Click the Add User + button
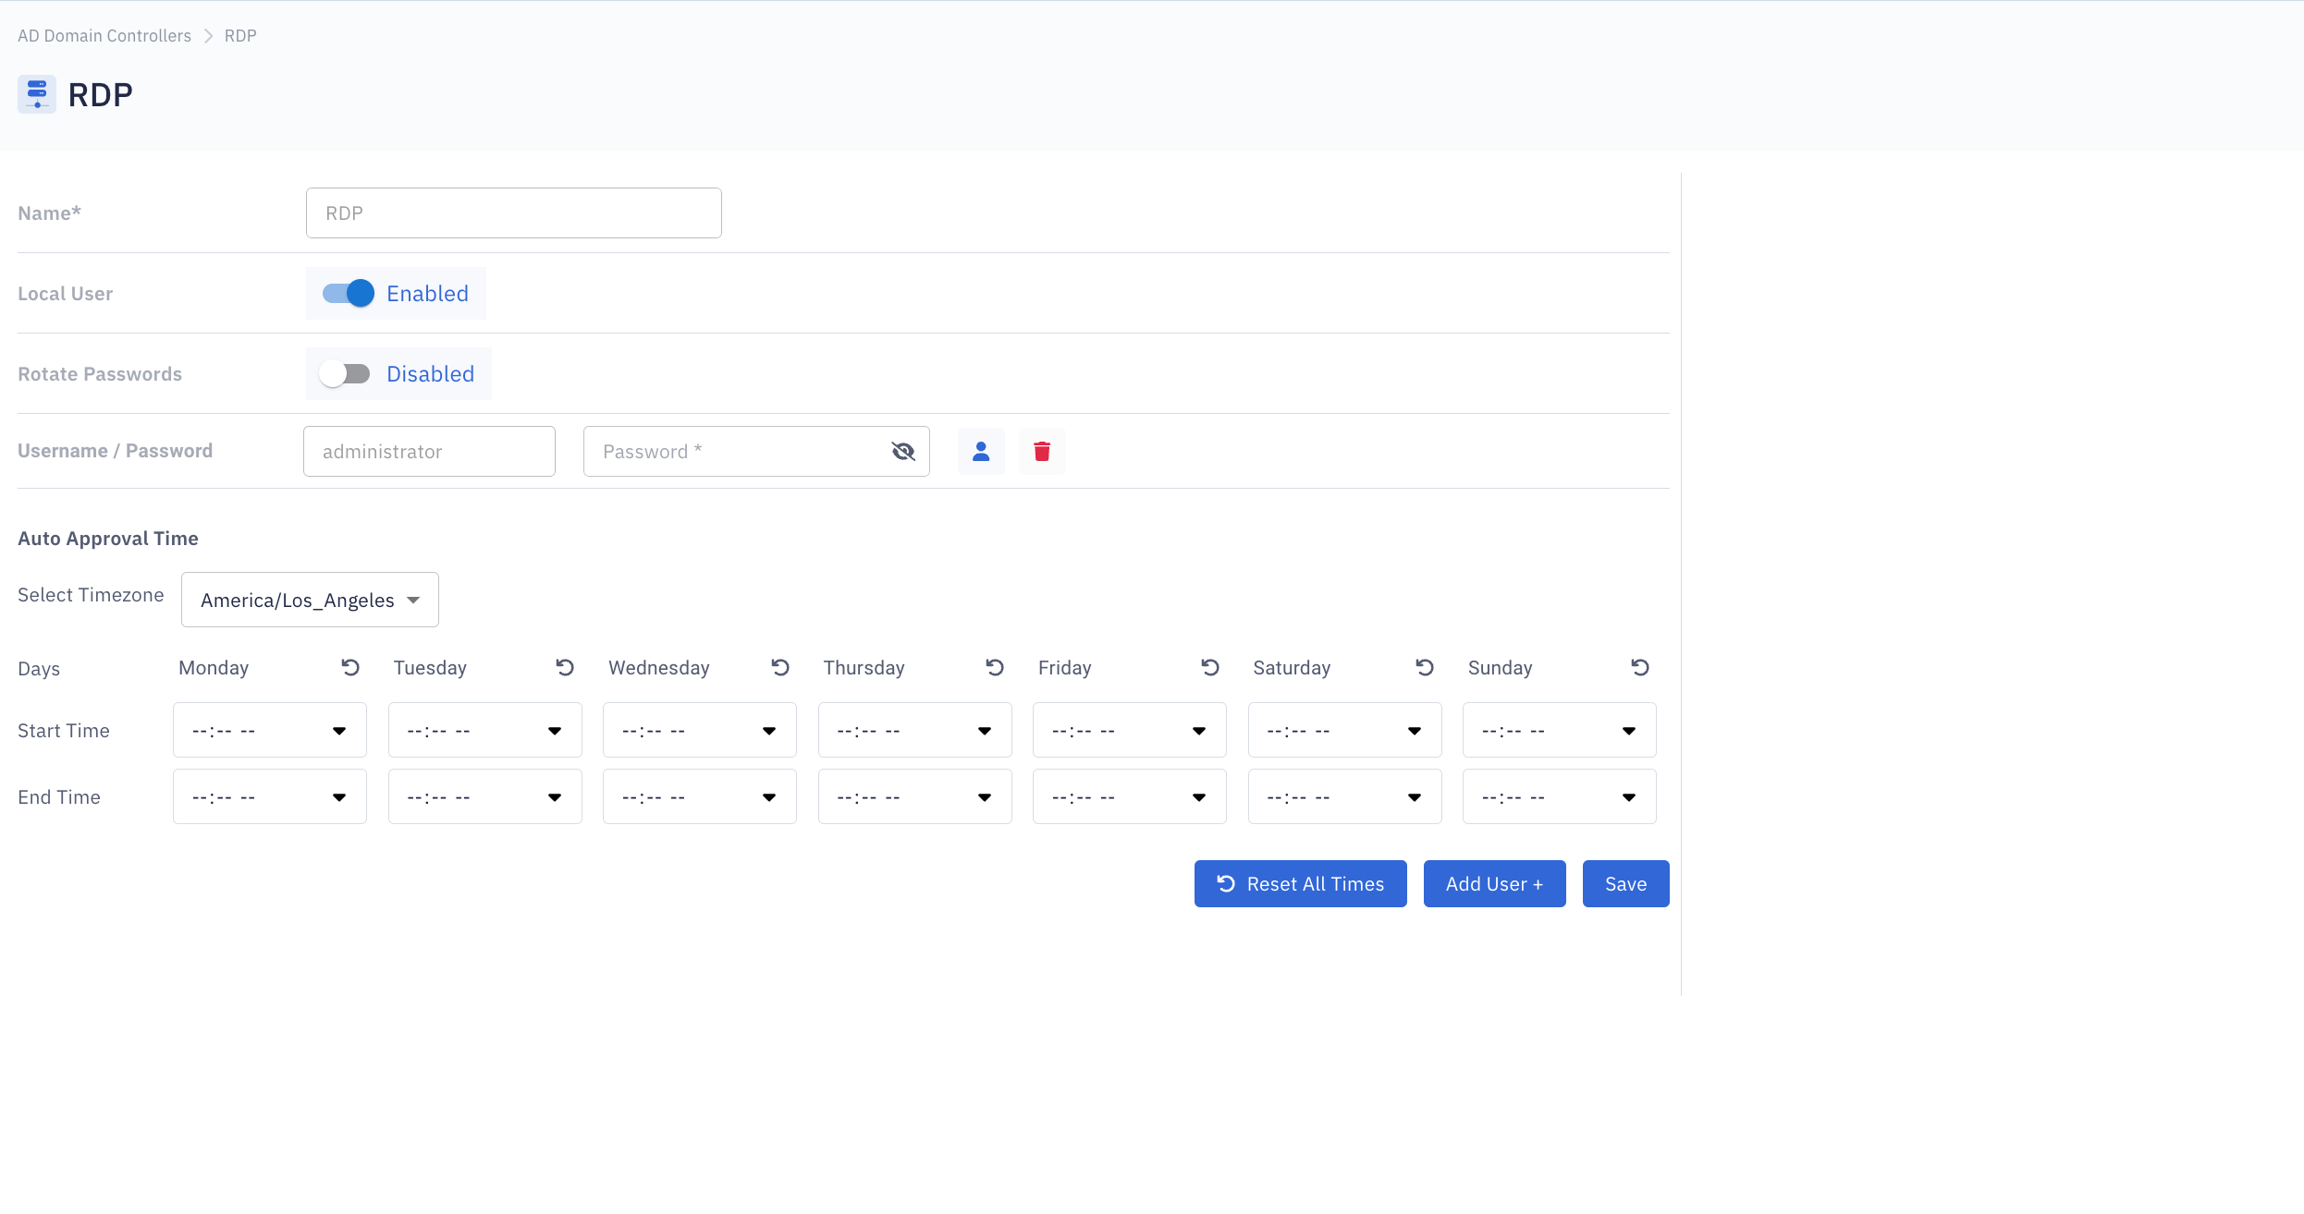Screen dimensions: 2304x1214 click(x=1494, y=884)
